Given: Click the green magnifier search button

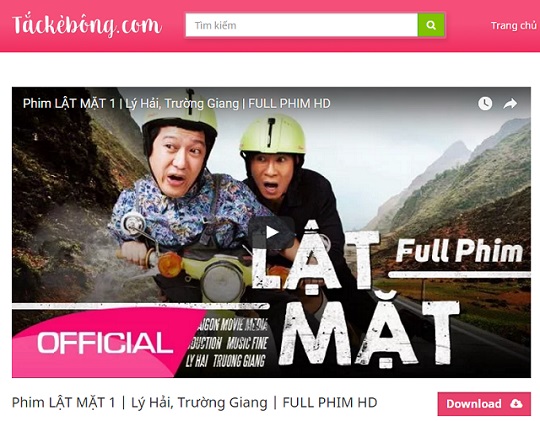Looking at the screenshot, I should [x=431, y=25].
